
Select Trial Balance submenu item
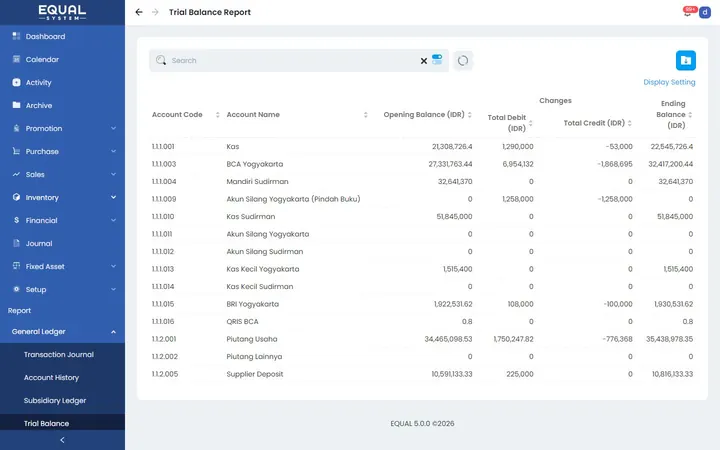[x=46, y=423]
